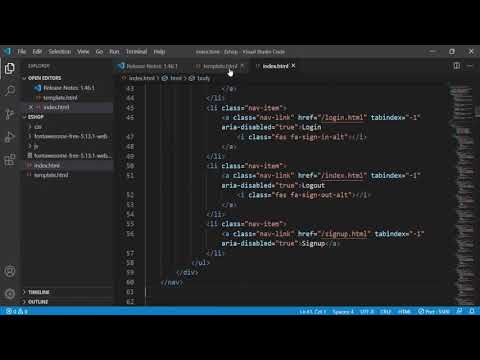
Task: Open Release Notes in Open Editors
Action: point(69,88)
